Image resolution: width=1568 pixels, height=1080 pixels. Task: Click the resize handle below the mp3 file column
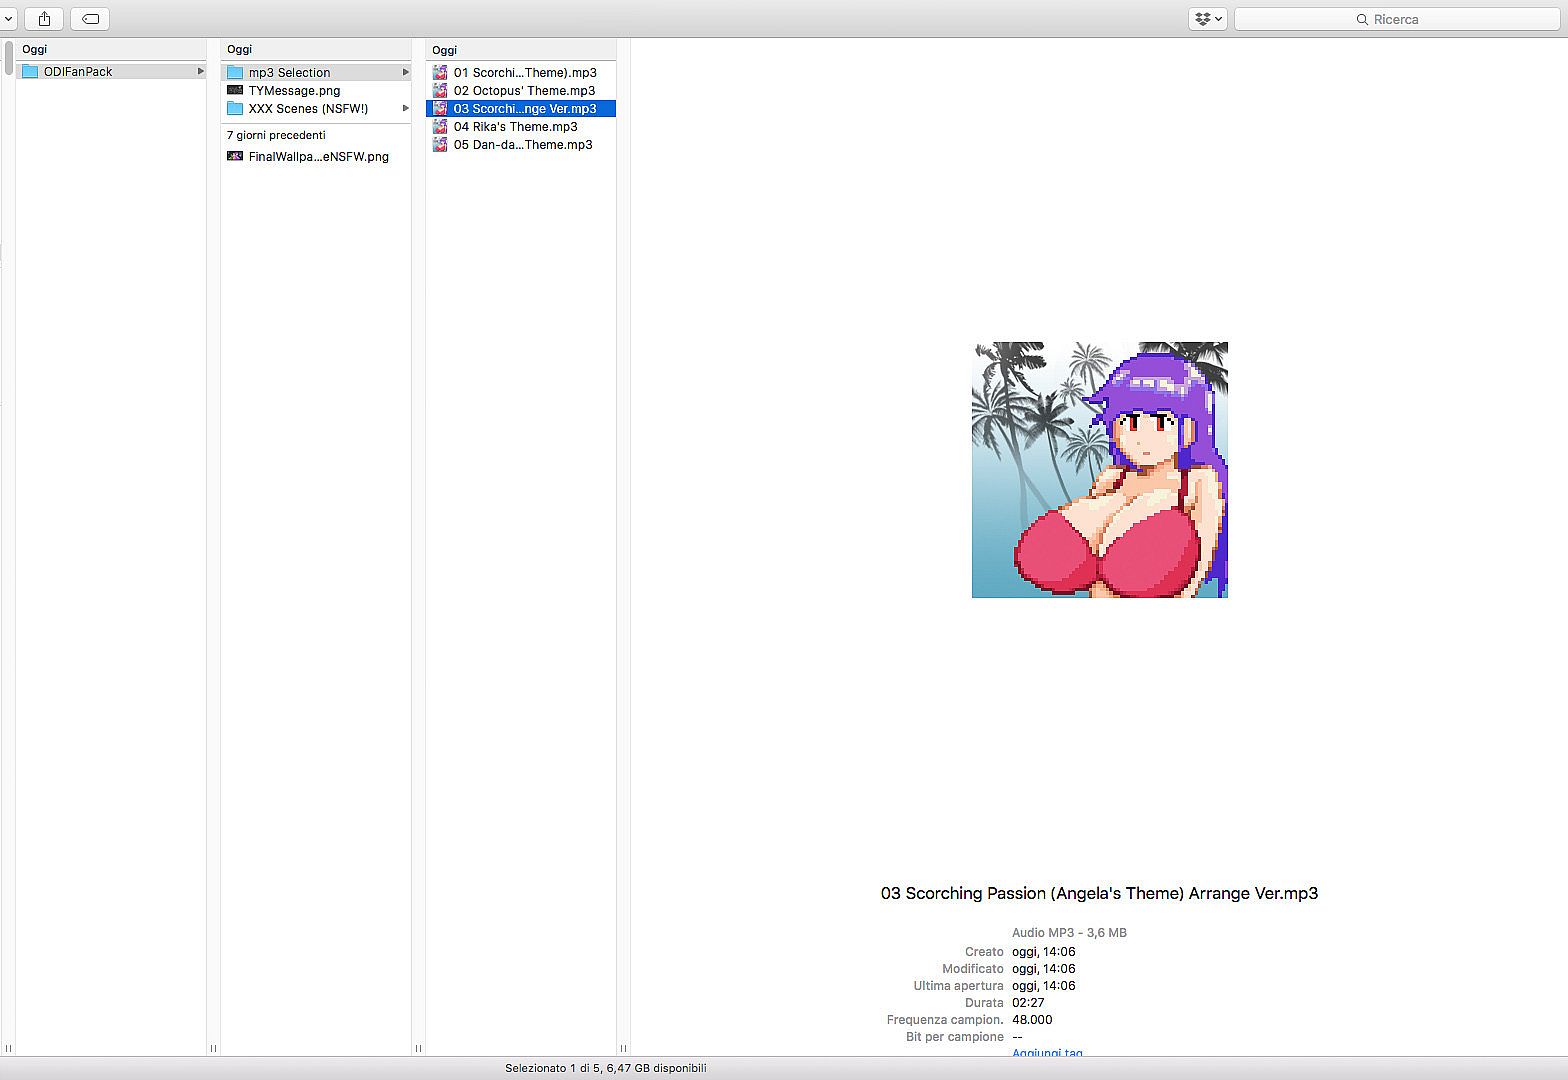coord(623,1048)
